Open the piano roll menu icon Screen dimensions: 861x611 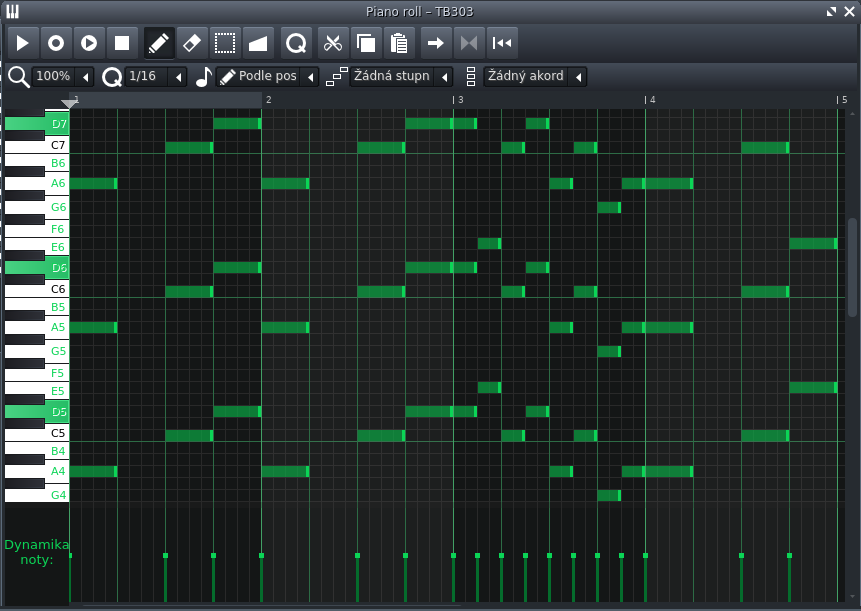coord(13,12)
